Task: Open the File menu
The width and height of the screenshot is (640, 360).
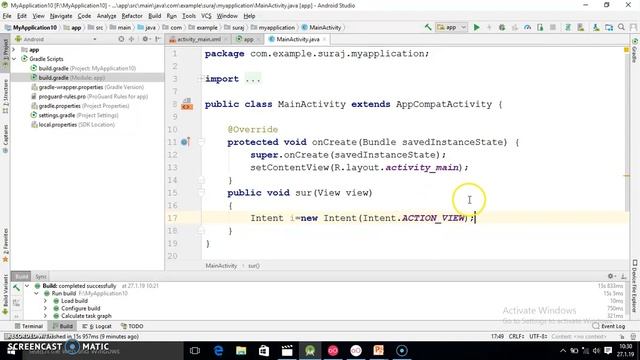Action: pyautogui.click(x=7, y=16)
